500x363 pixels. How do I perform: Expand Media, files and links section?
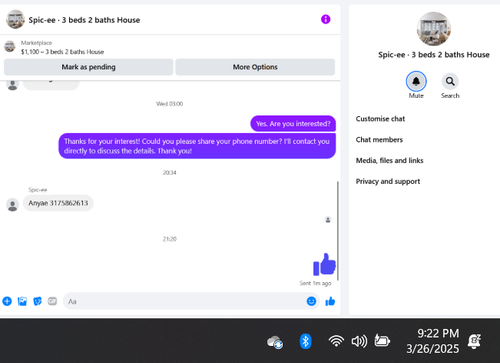point(389,161)
